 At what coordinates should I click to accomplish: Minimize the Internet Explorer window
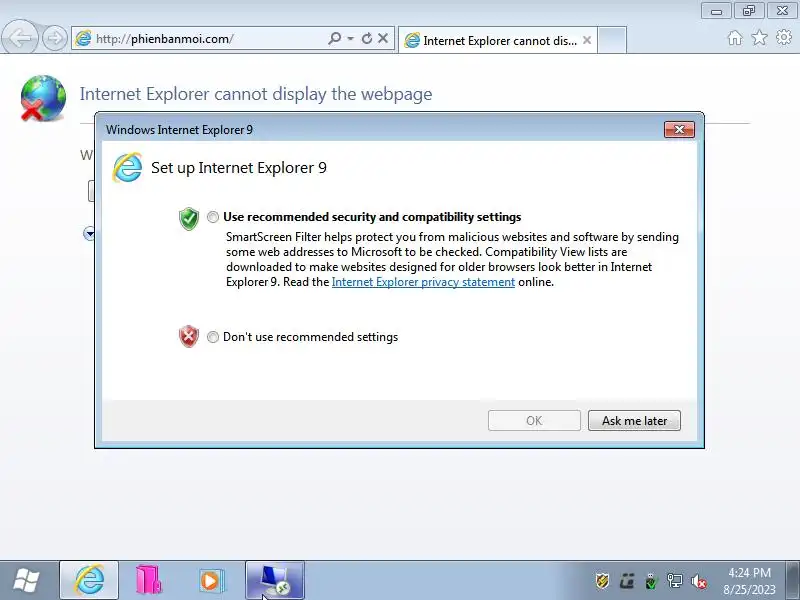coord(716,11)
